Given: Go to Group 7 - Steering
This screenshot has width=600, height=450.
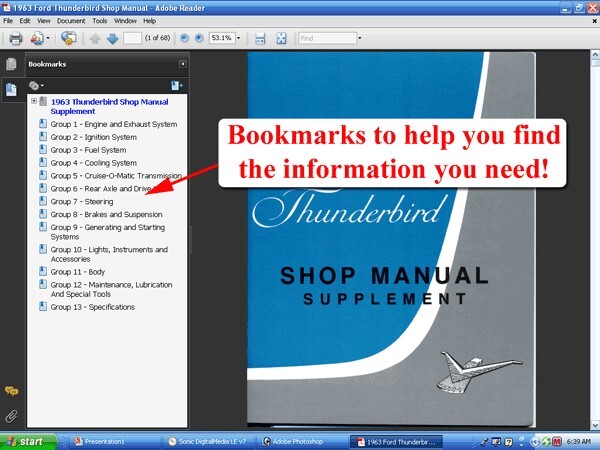Looking at the screenshot, I should [x=82, y=202].
